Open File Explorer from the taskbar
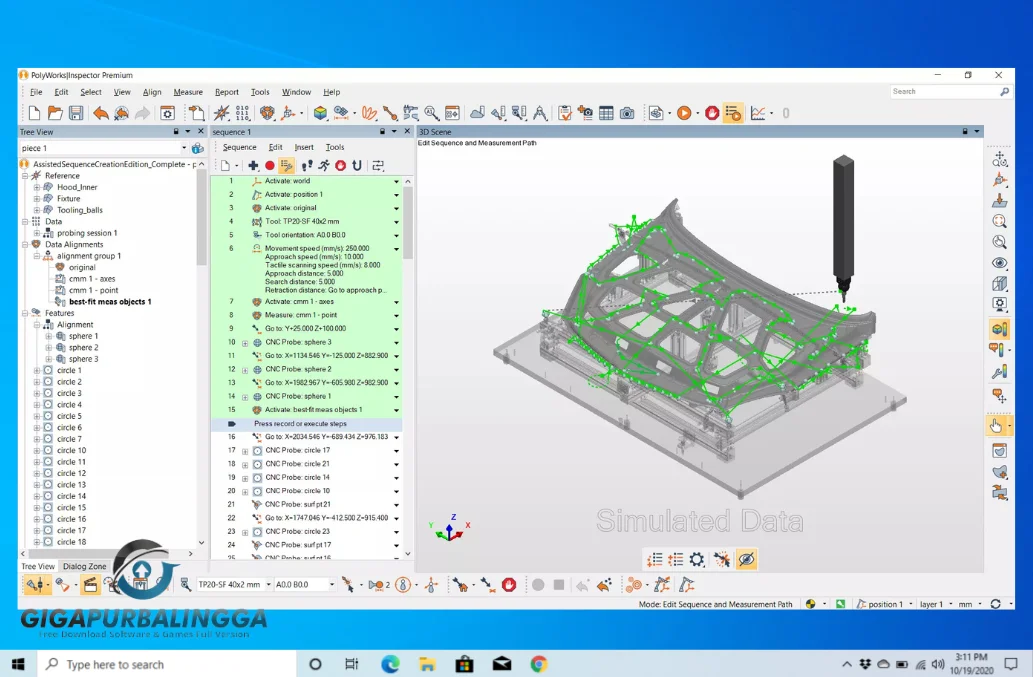This screenshot has height=677, width=1033. (428, 664)
